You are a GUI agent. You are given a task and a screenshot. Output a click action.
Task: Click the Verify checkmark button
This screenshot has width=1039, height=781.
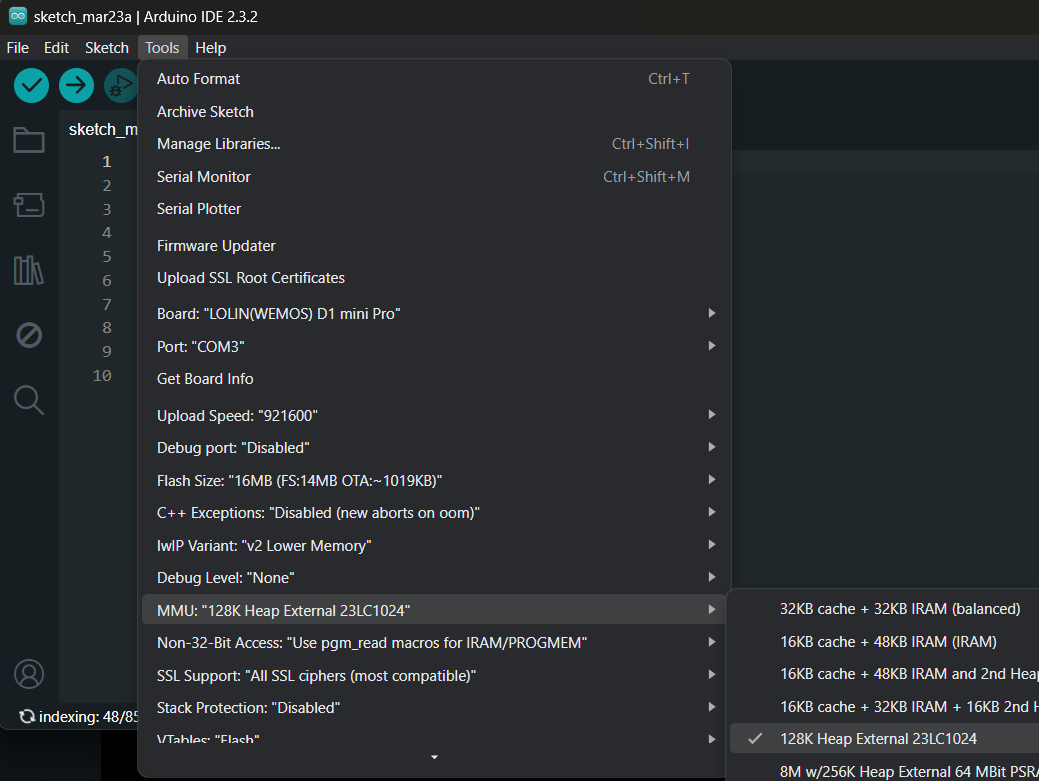pos(31,85)
